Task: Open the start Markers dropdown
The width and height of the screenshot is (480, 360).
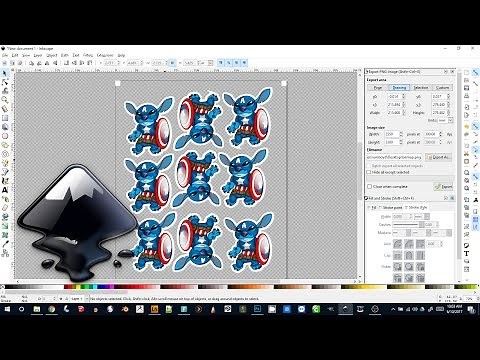Action: click(402, 233)
